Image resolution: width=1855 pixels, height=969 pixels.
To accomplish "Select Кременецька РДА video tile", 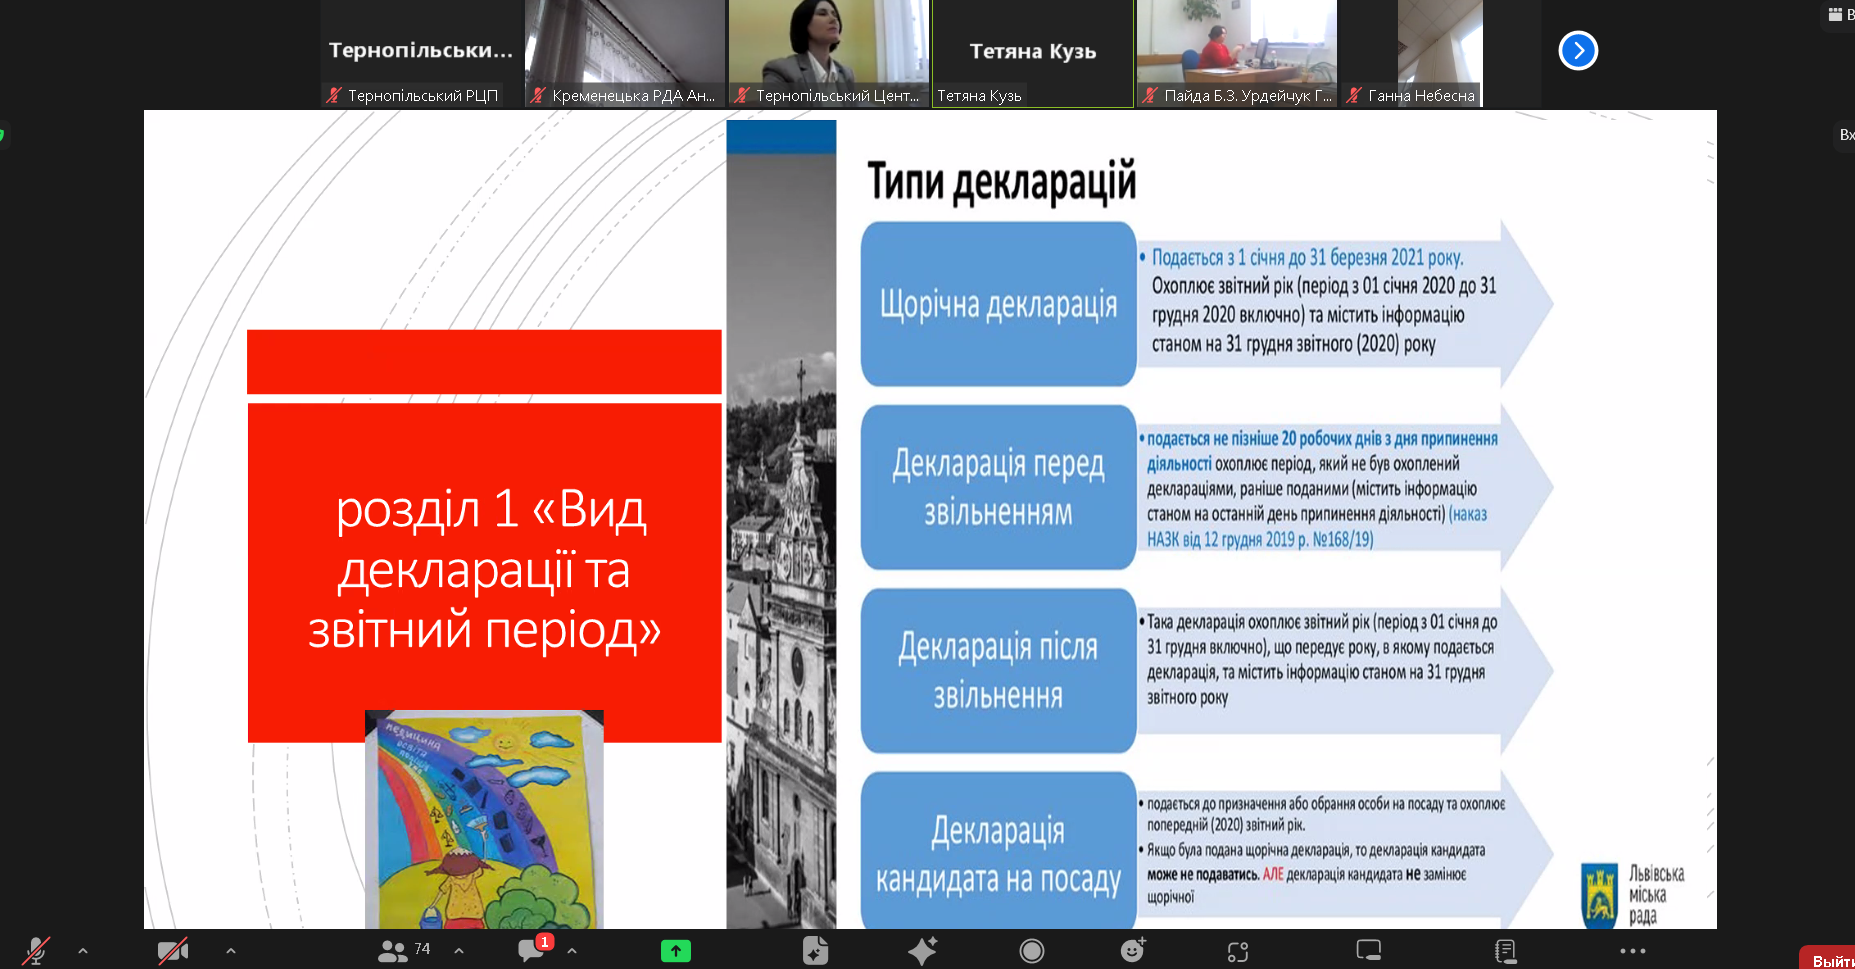I will 625,53.
